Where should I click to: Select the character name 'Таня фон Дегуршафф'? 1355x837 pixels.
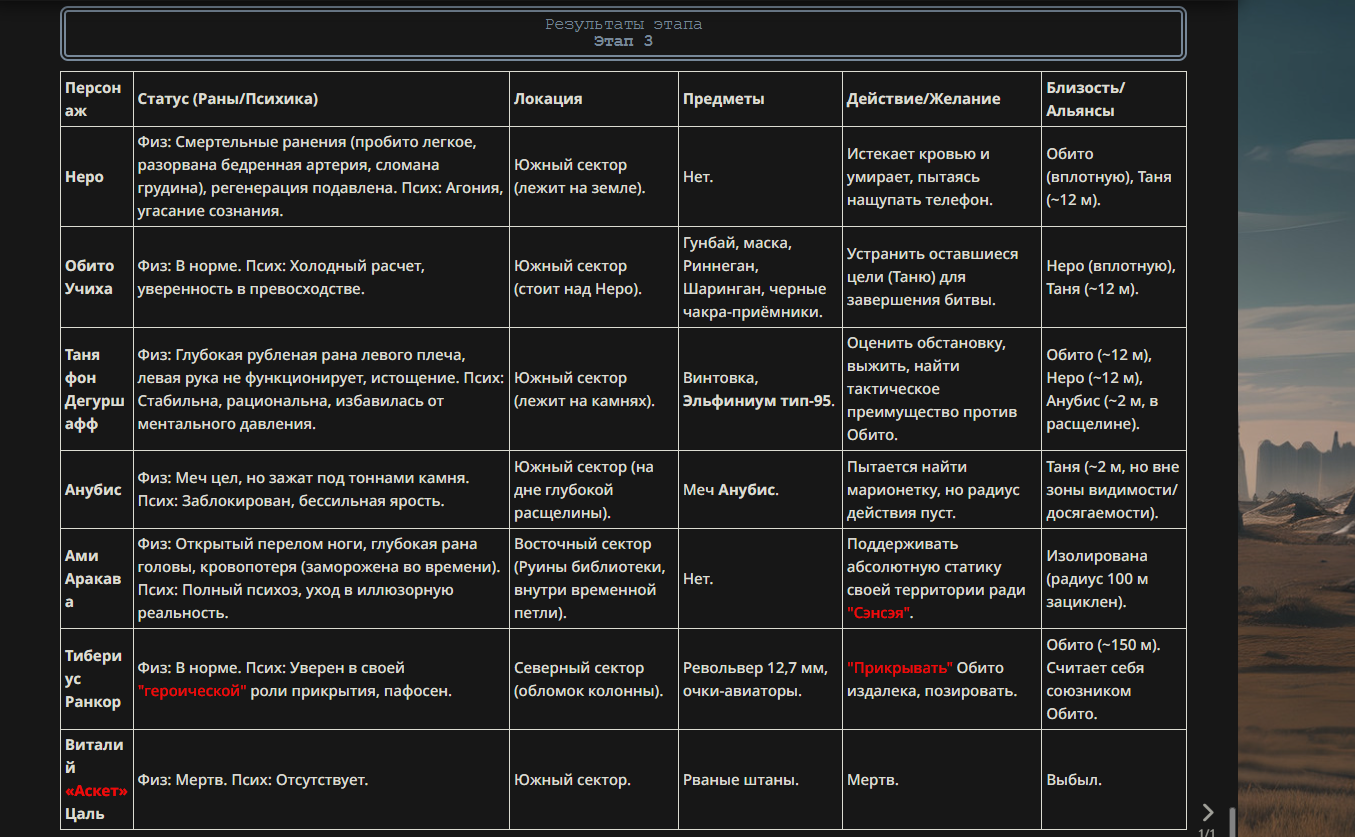(x=95, y=389)
